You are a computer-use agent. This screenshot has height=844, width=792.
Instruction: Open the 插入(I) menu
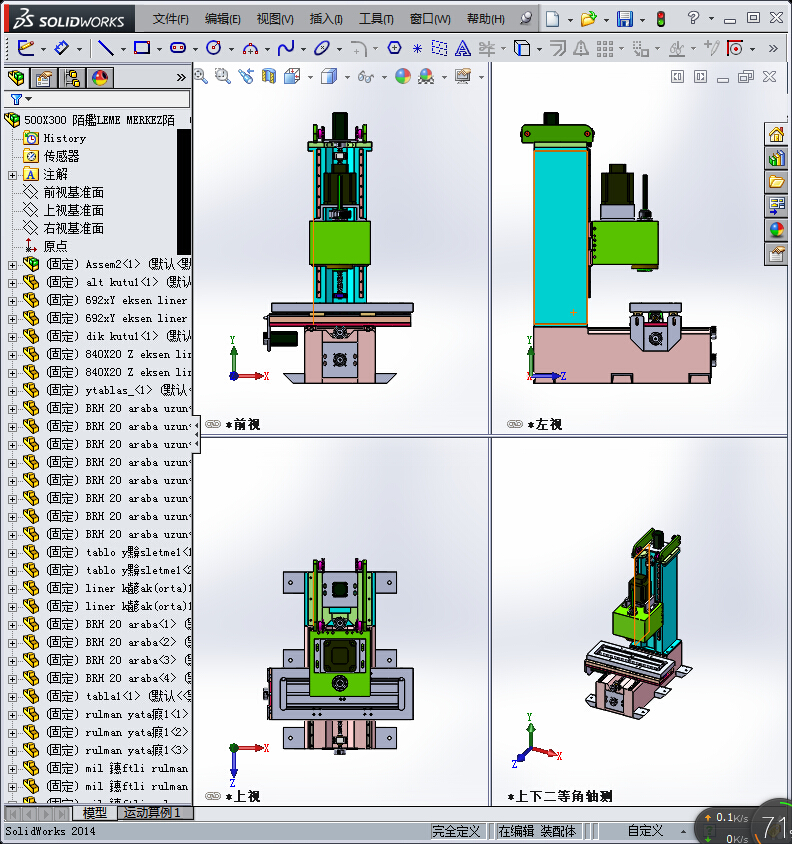coord(326,19)
